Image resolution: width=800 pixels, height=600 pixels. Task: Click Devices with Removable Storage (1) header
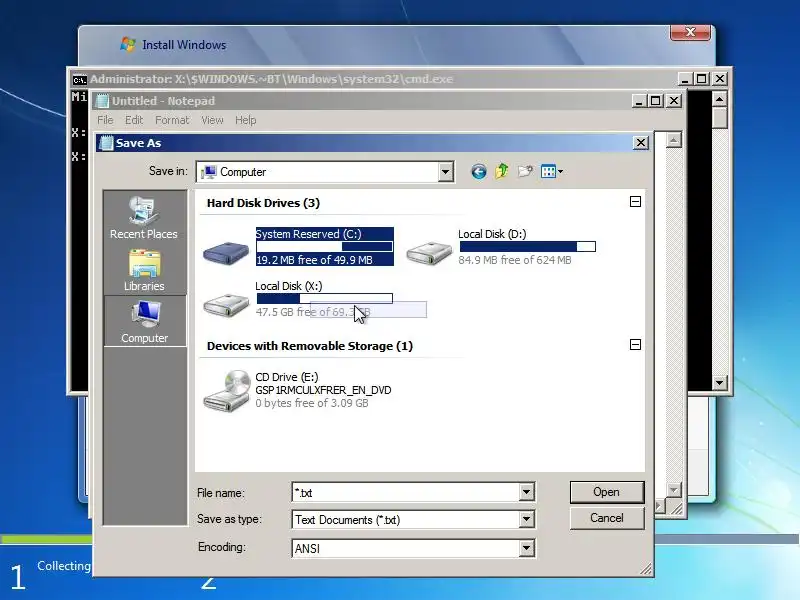(310, 346)
